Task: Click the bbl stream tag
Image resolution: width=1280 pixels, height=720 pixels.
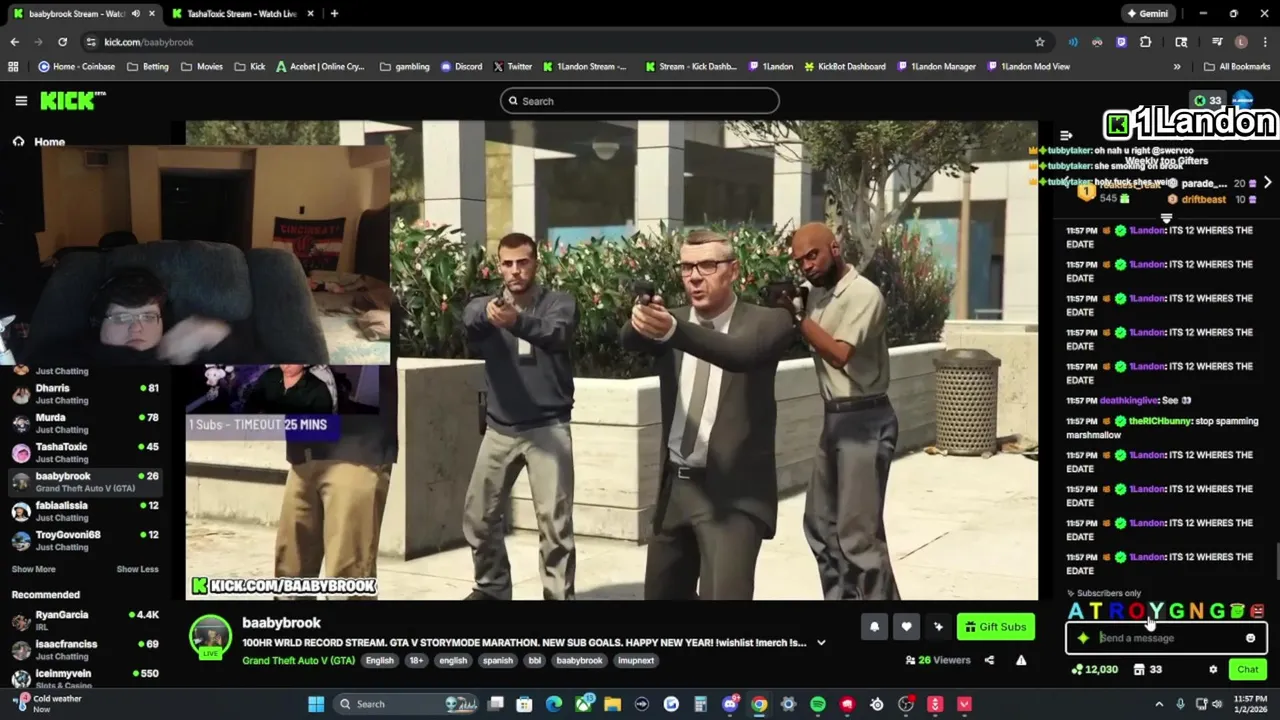Action: 535,661
